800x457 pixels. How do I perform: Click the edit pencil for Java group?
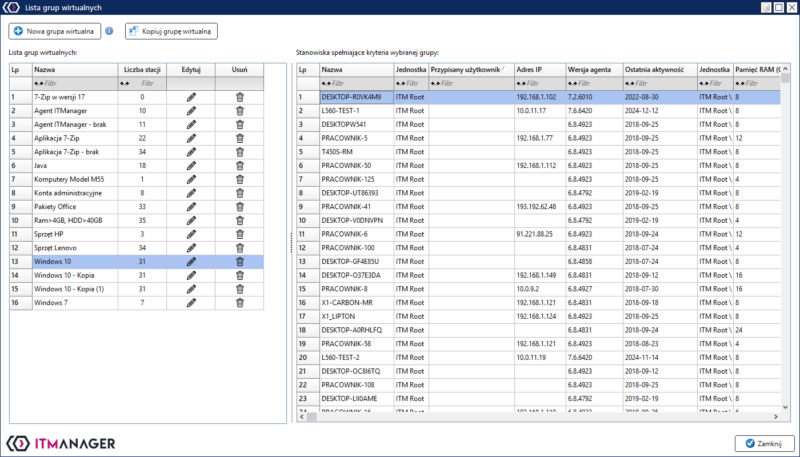[x=191, y=165]
